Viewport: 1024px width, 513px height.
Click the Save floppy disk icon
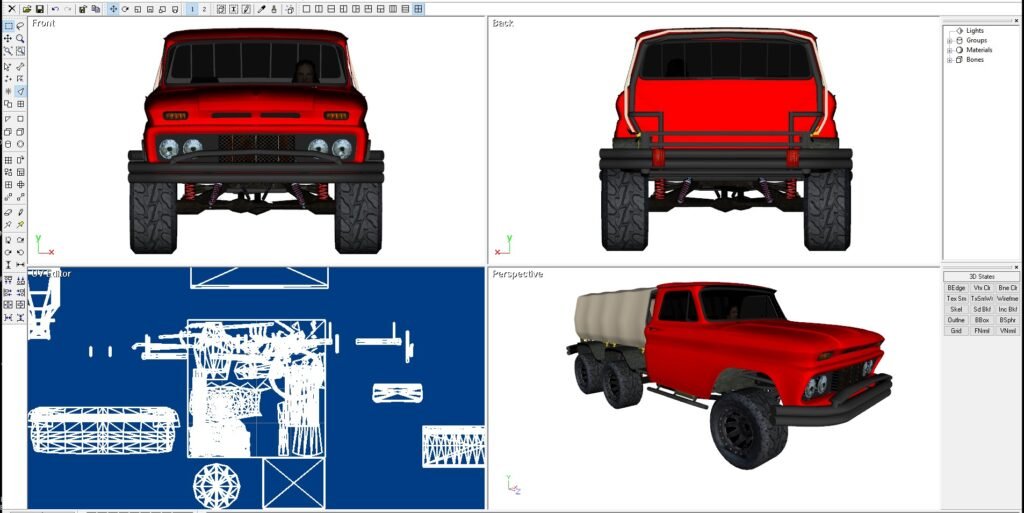coord(39,9)
